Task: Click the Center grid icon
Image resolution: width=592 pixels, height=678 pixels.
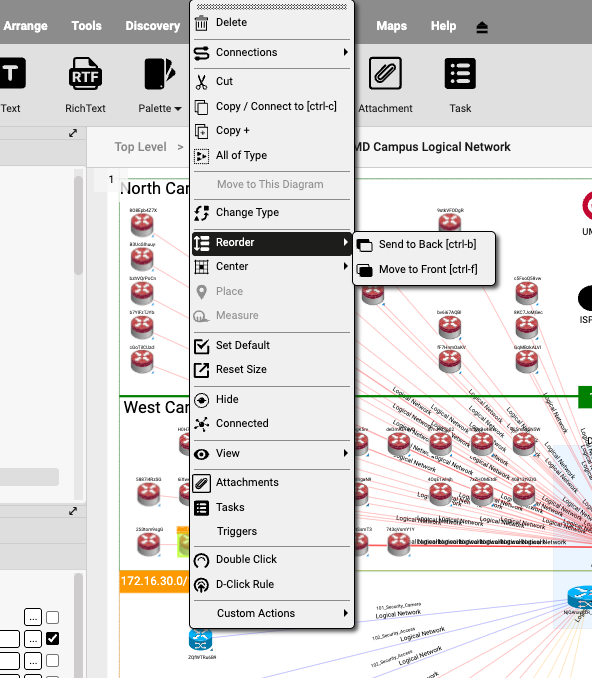Action: click(x=201, y=267)
